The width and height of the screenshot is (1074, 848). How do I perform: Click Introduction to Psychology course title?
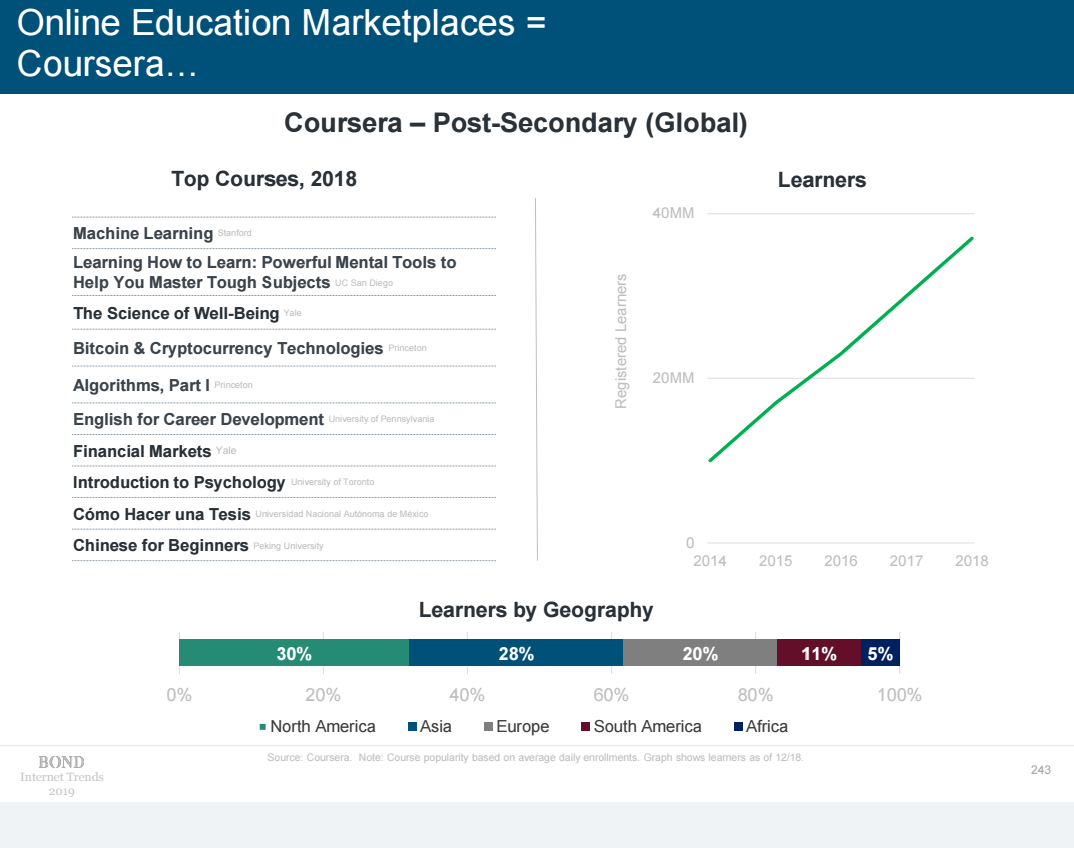(x=179, y=482)
